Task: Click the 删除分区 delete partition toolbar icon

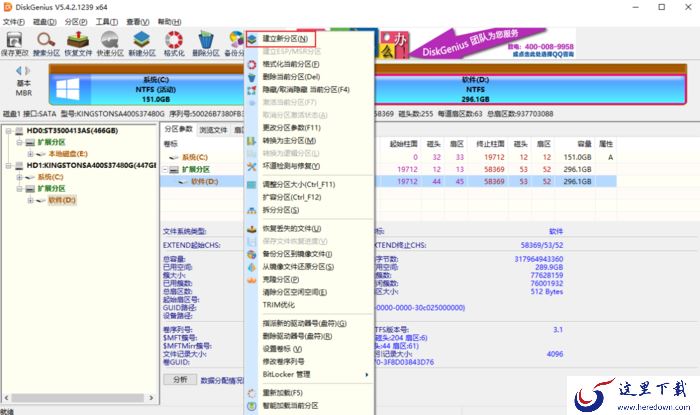Action: (206, 44)
